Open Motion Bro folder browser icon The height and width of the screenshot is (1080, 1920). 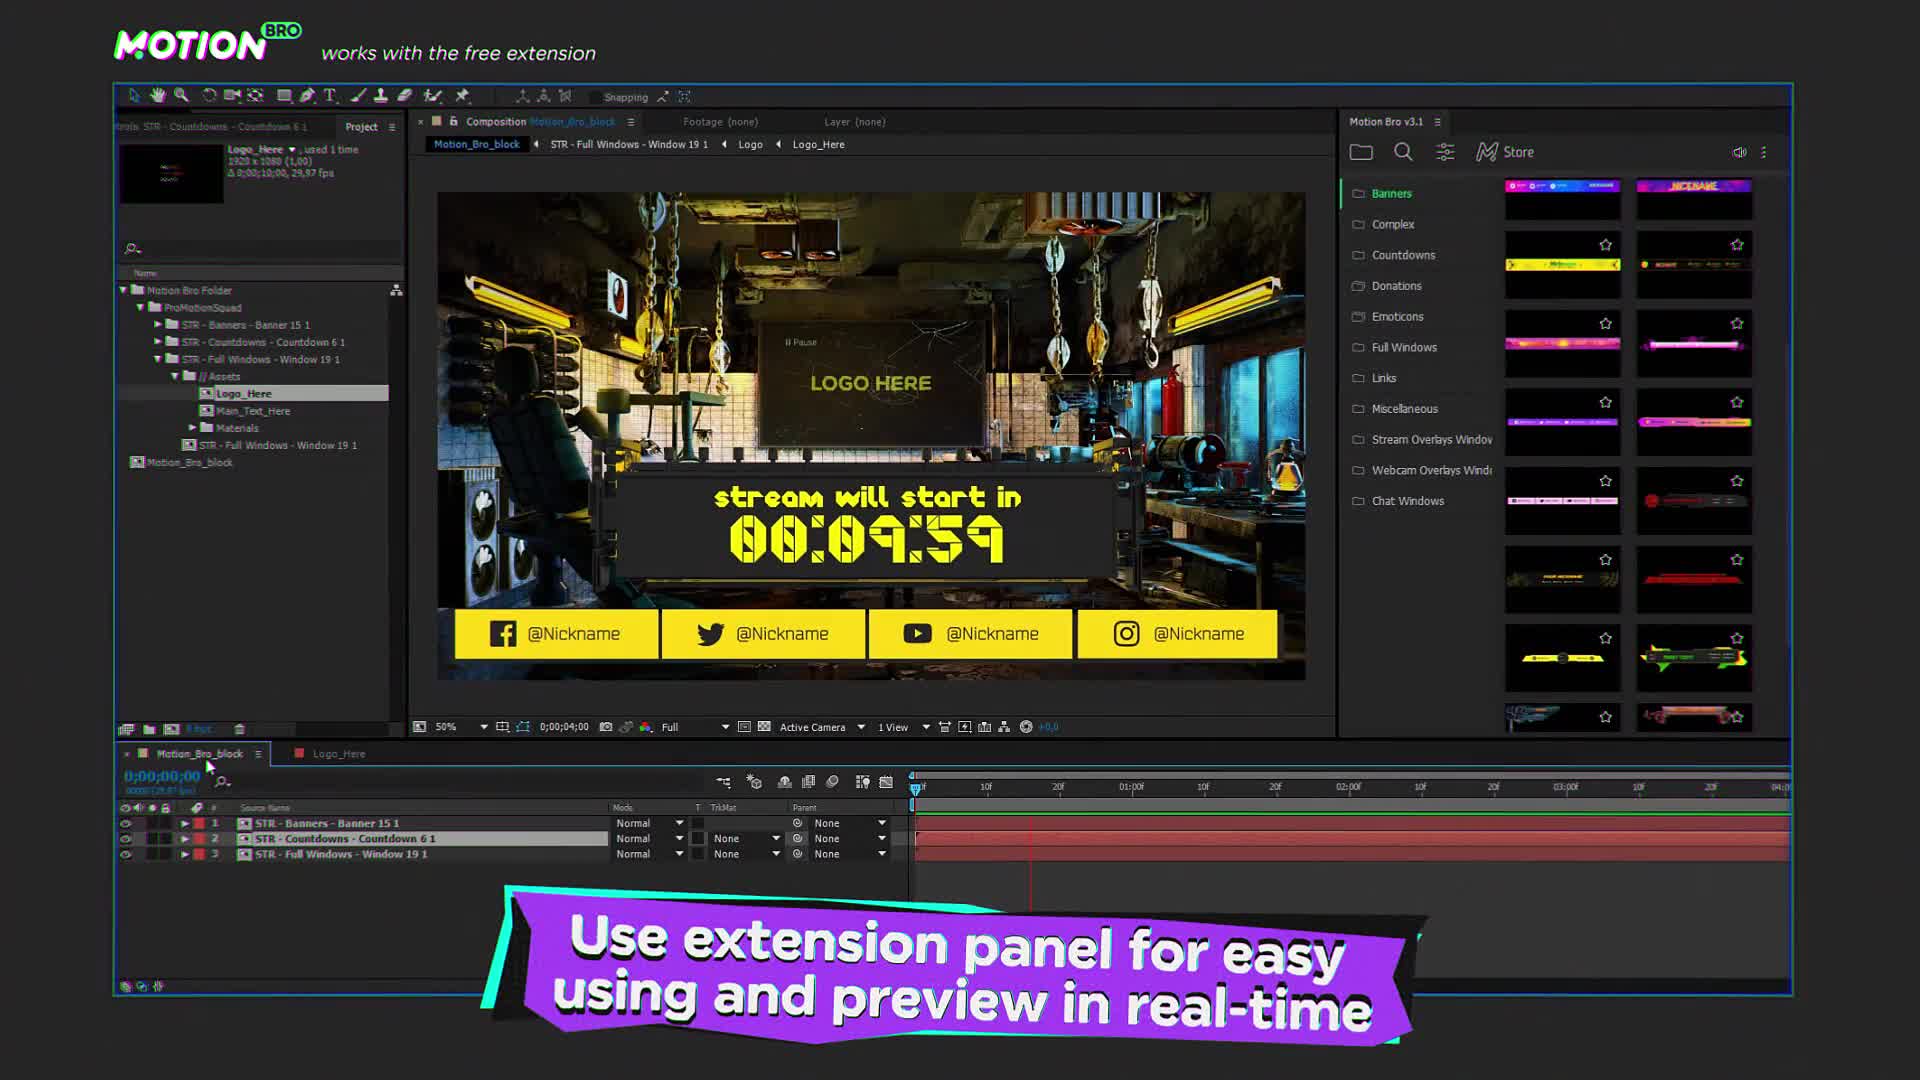pos(1361,152)
